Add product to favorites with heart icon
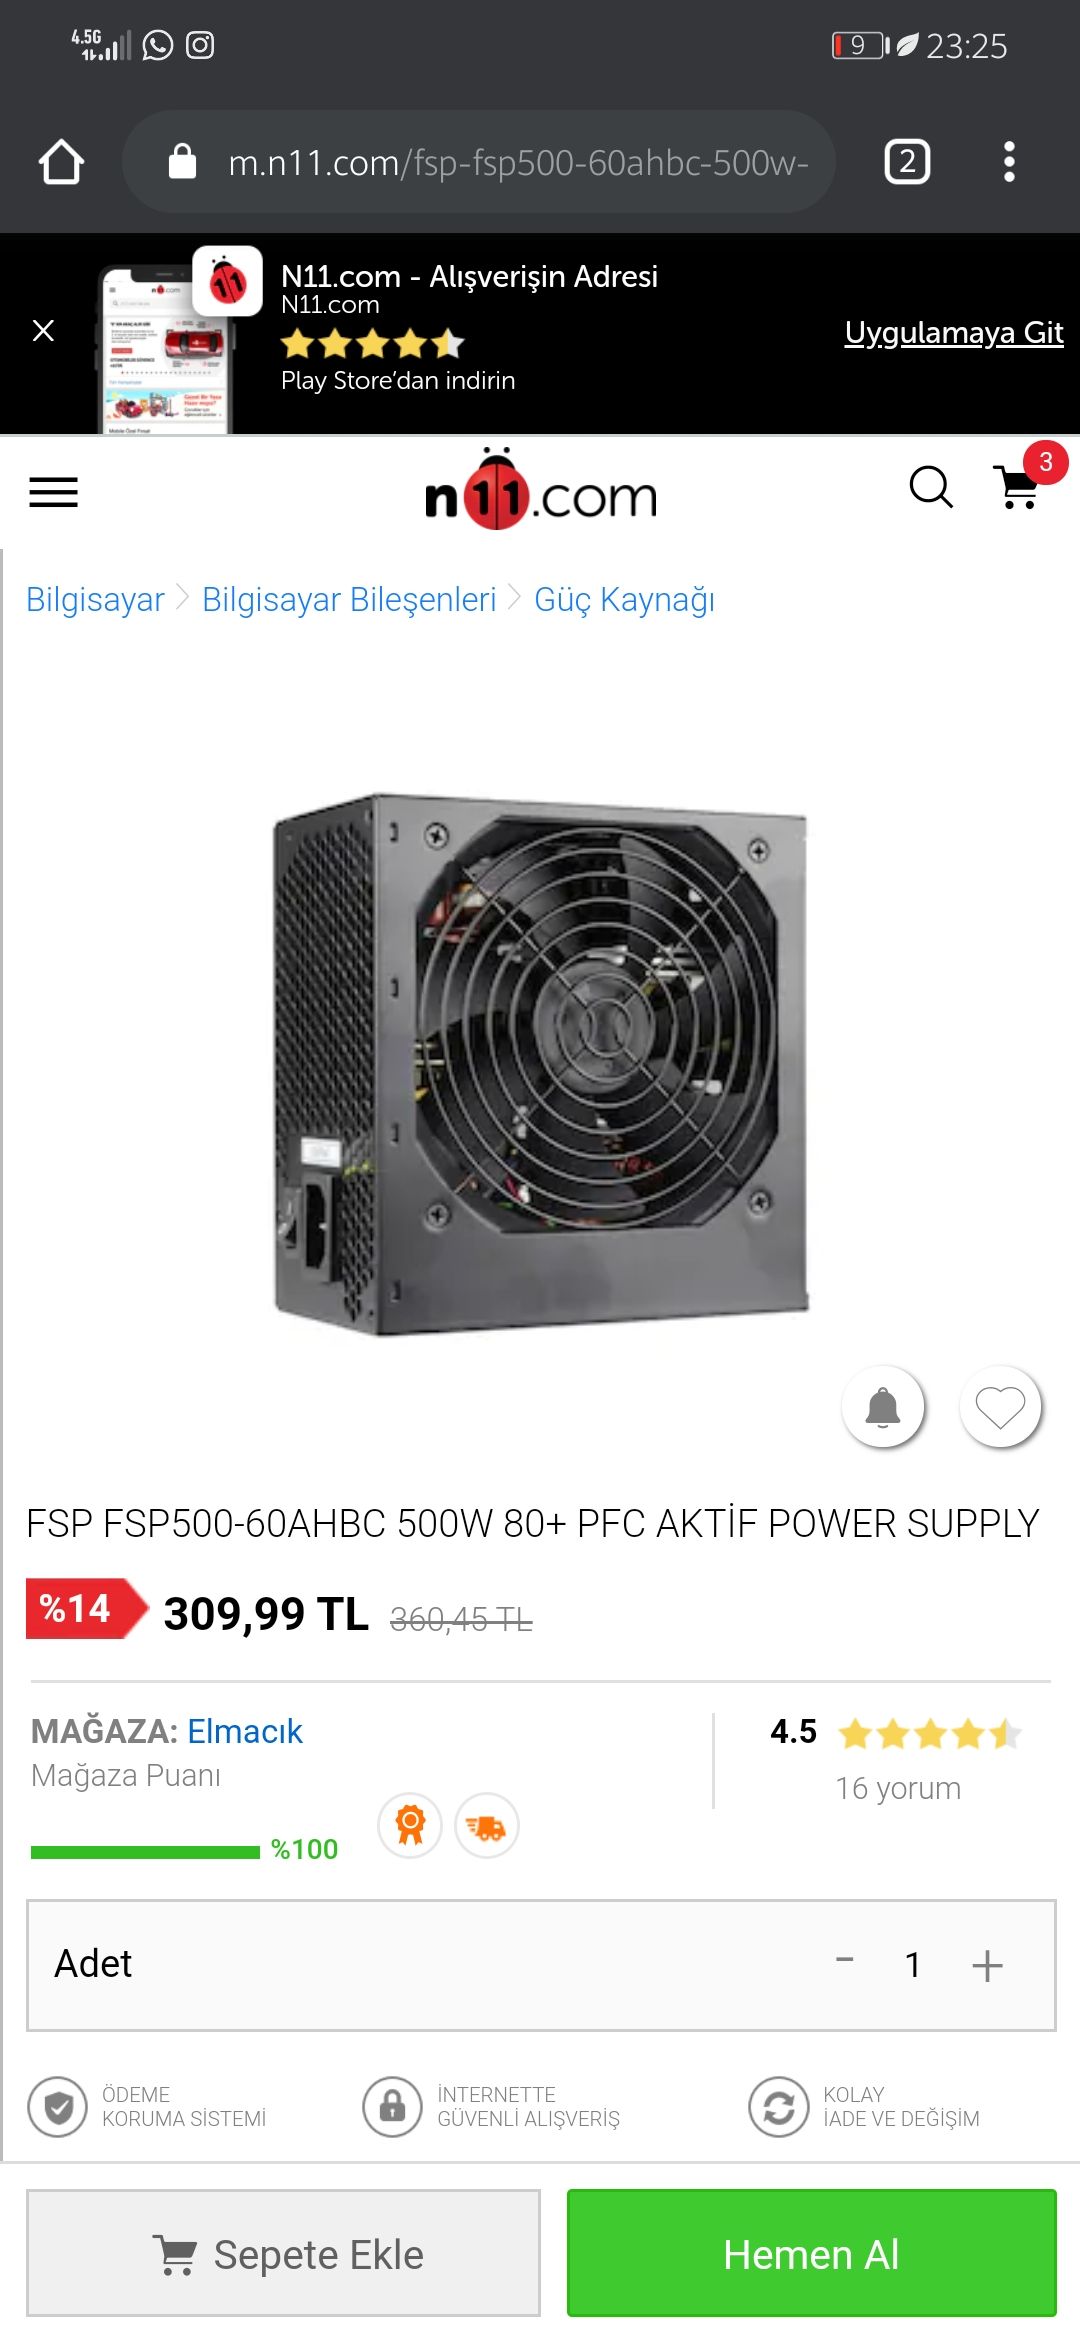The width and height of the screenshot is (1080, 2340). 1000,1407
